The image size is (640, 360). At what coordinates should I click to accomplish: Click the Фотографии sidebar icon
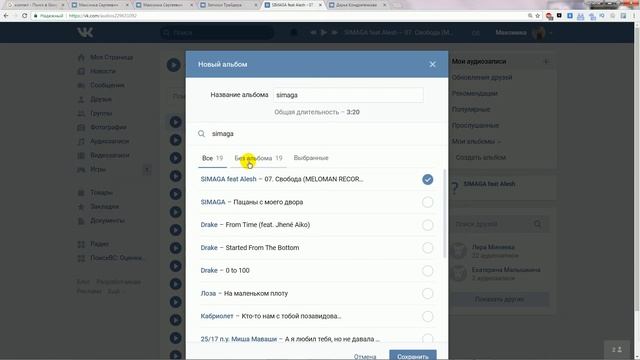click(x=81, y=127)
